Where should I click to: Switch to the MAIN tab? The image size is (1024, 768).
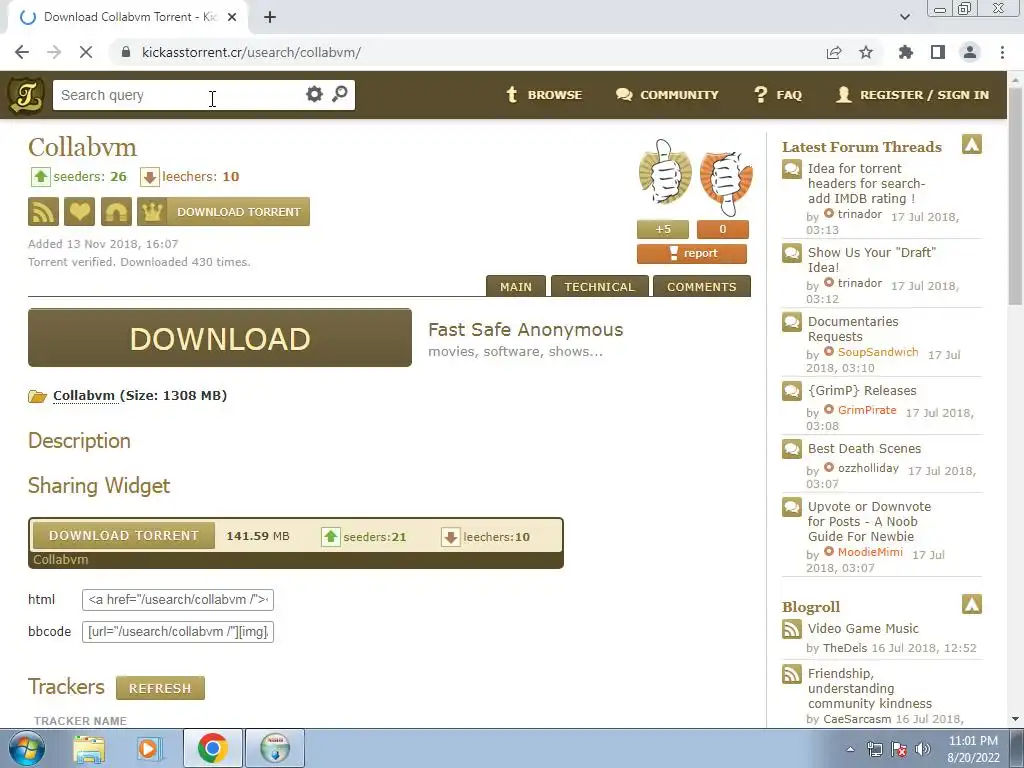[x=516, y=287]
